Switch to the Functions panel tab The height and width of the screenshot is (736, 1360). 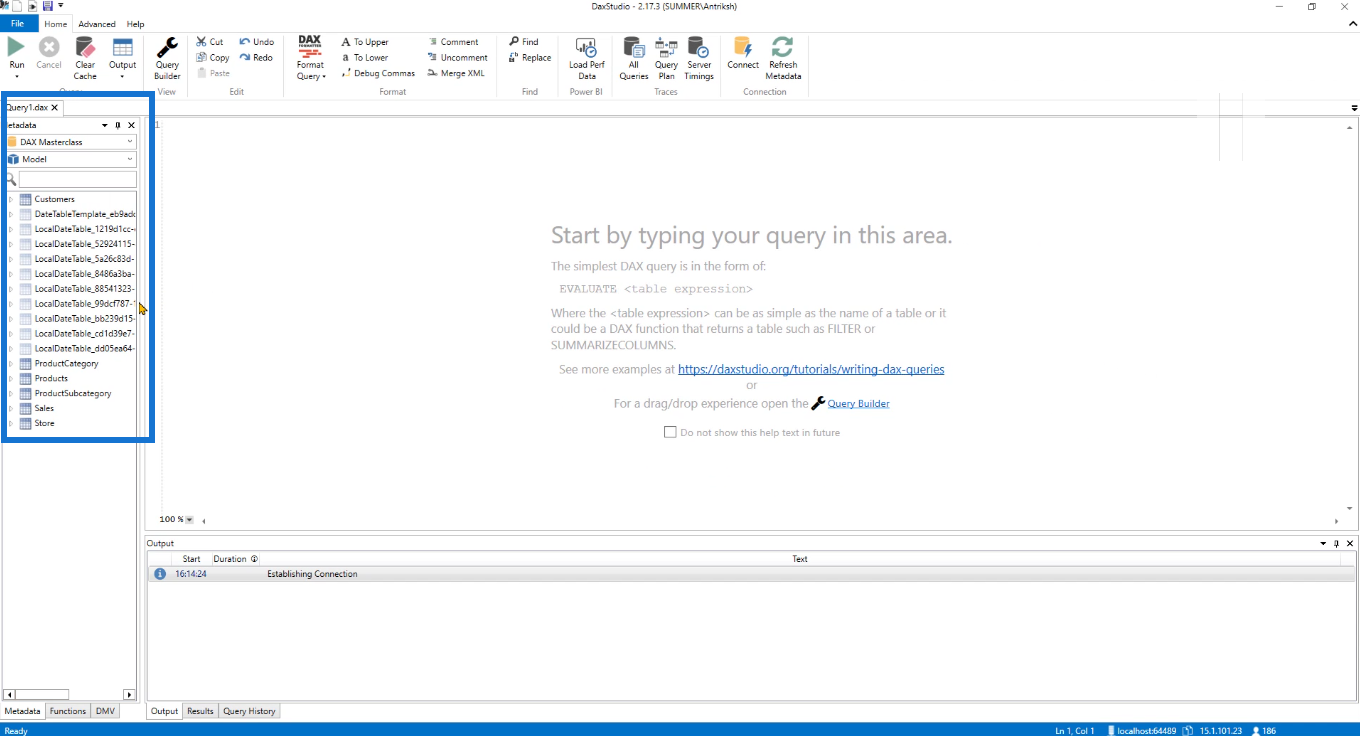pos(68,711)
